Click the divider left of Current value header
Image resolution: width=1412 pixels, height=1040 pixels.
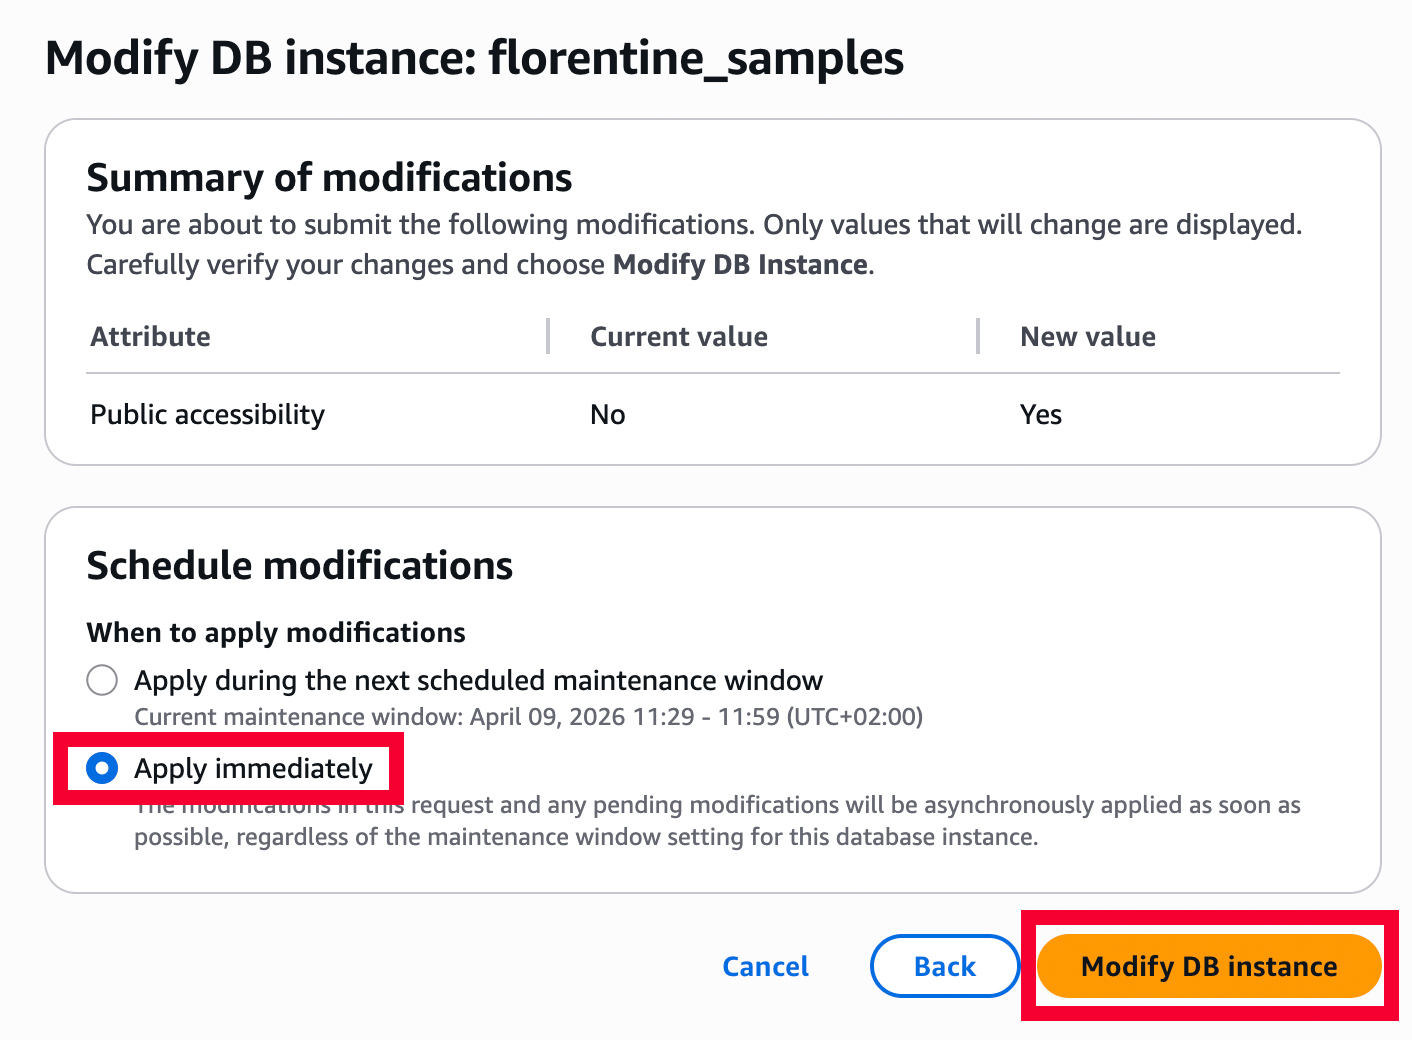pos(548,337)
